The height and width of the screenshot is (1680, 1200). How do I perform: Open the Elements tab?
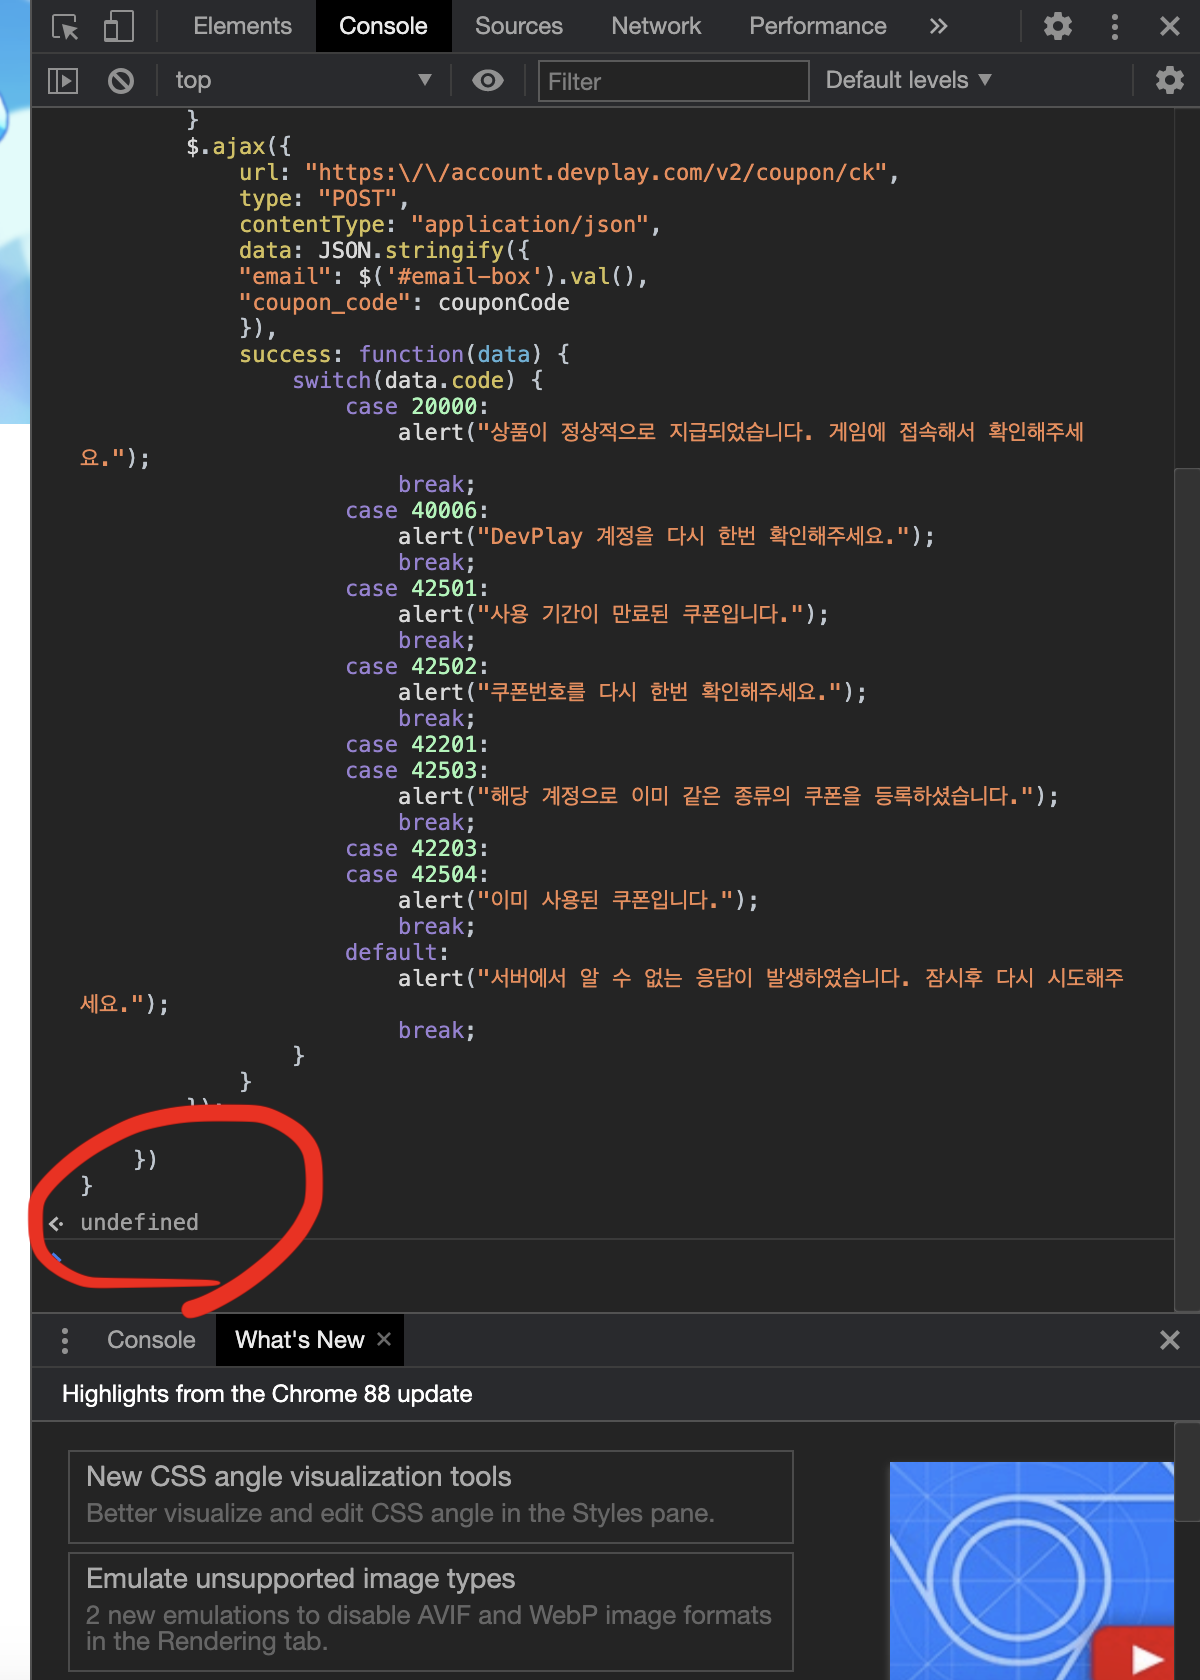pyautogui.click(x=242, y=26)
